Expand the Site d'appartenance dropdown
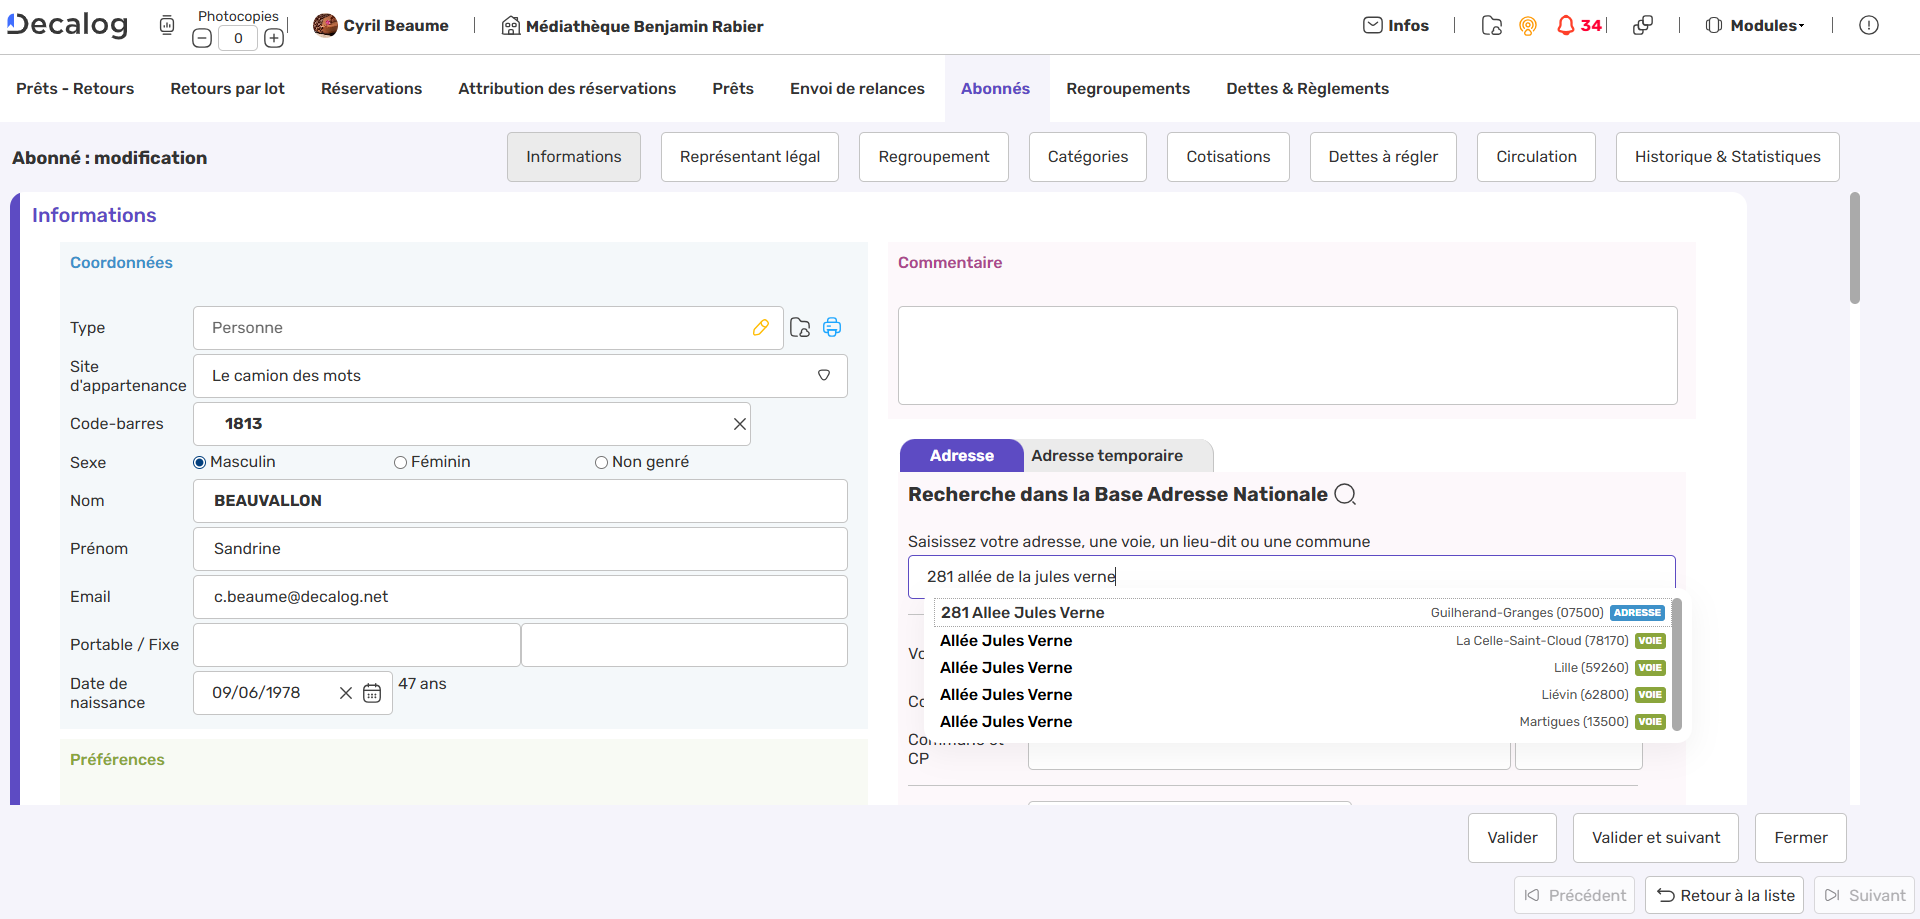The image size is (1920, 919). [x=824, y=376]
